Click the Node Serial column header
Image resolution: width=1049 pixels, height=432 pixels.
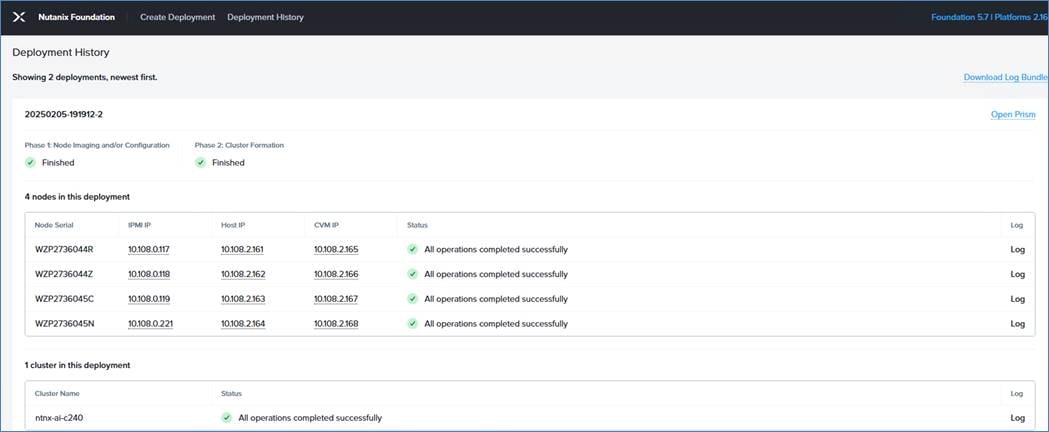[54, 225]
